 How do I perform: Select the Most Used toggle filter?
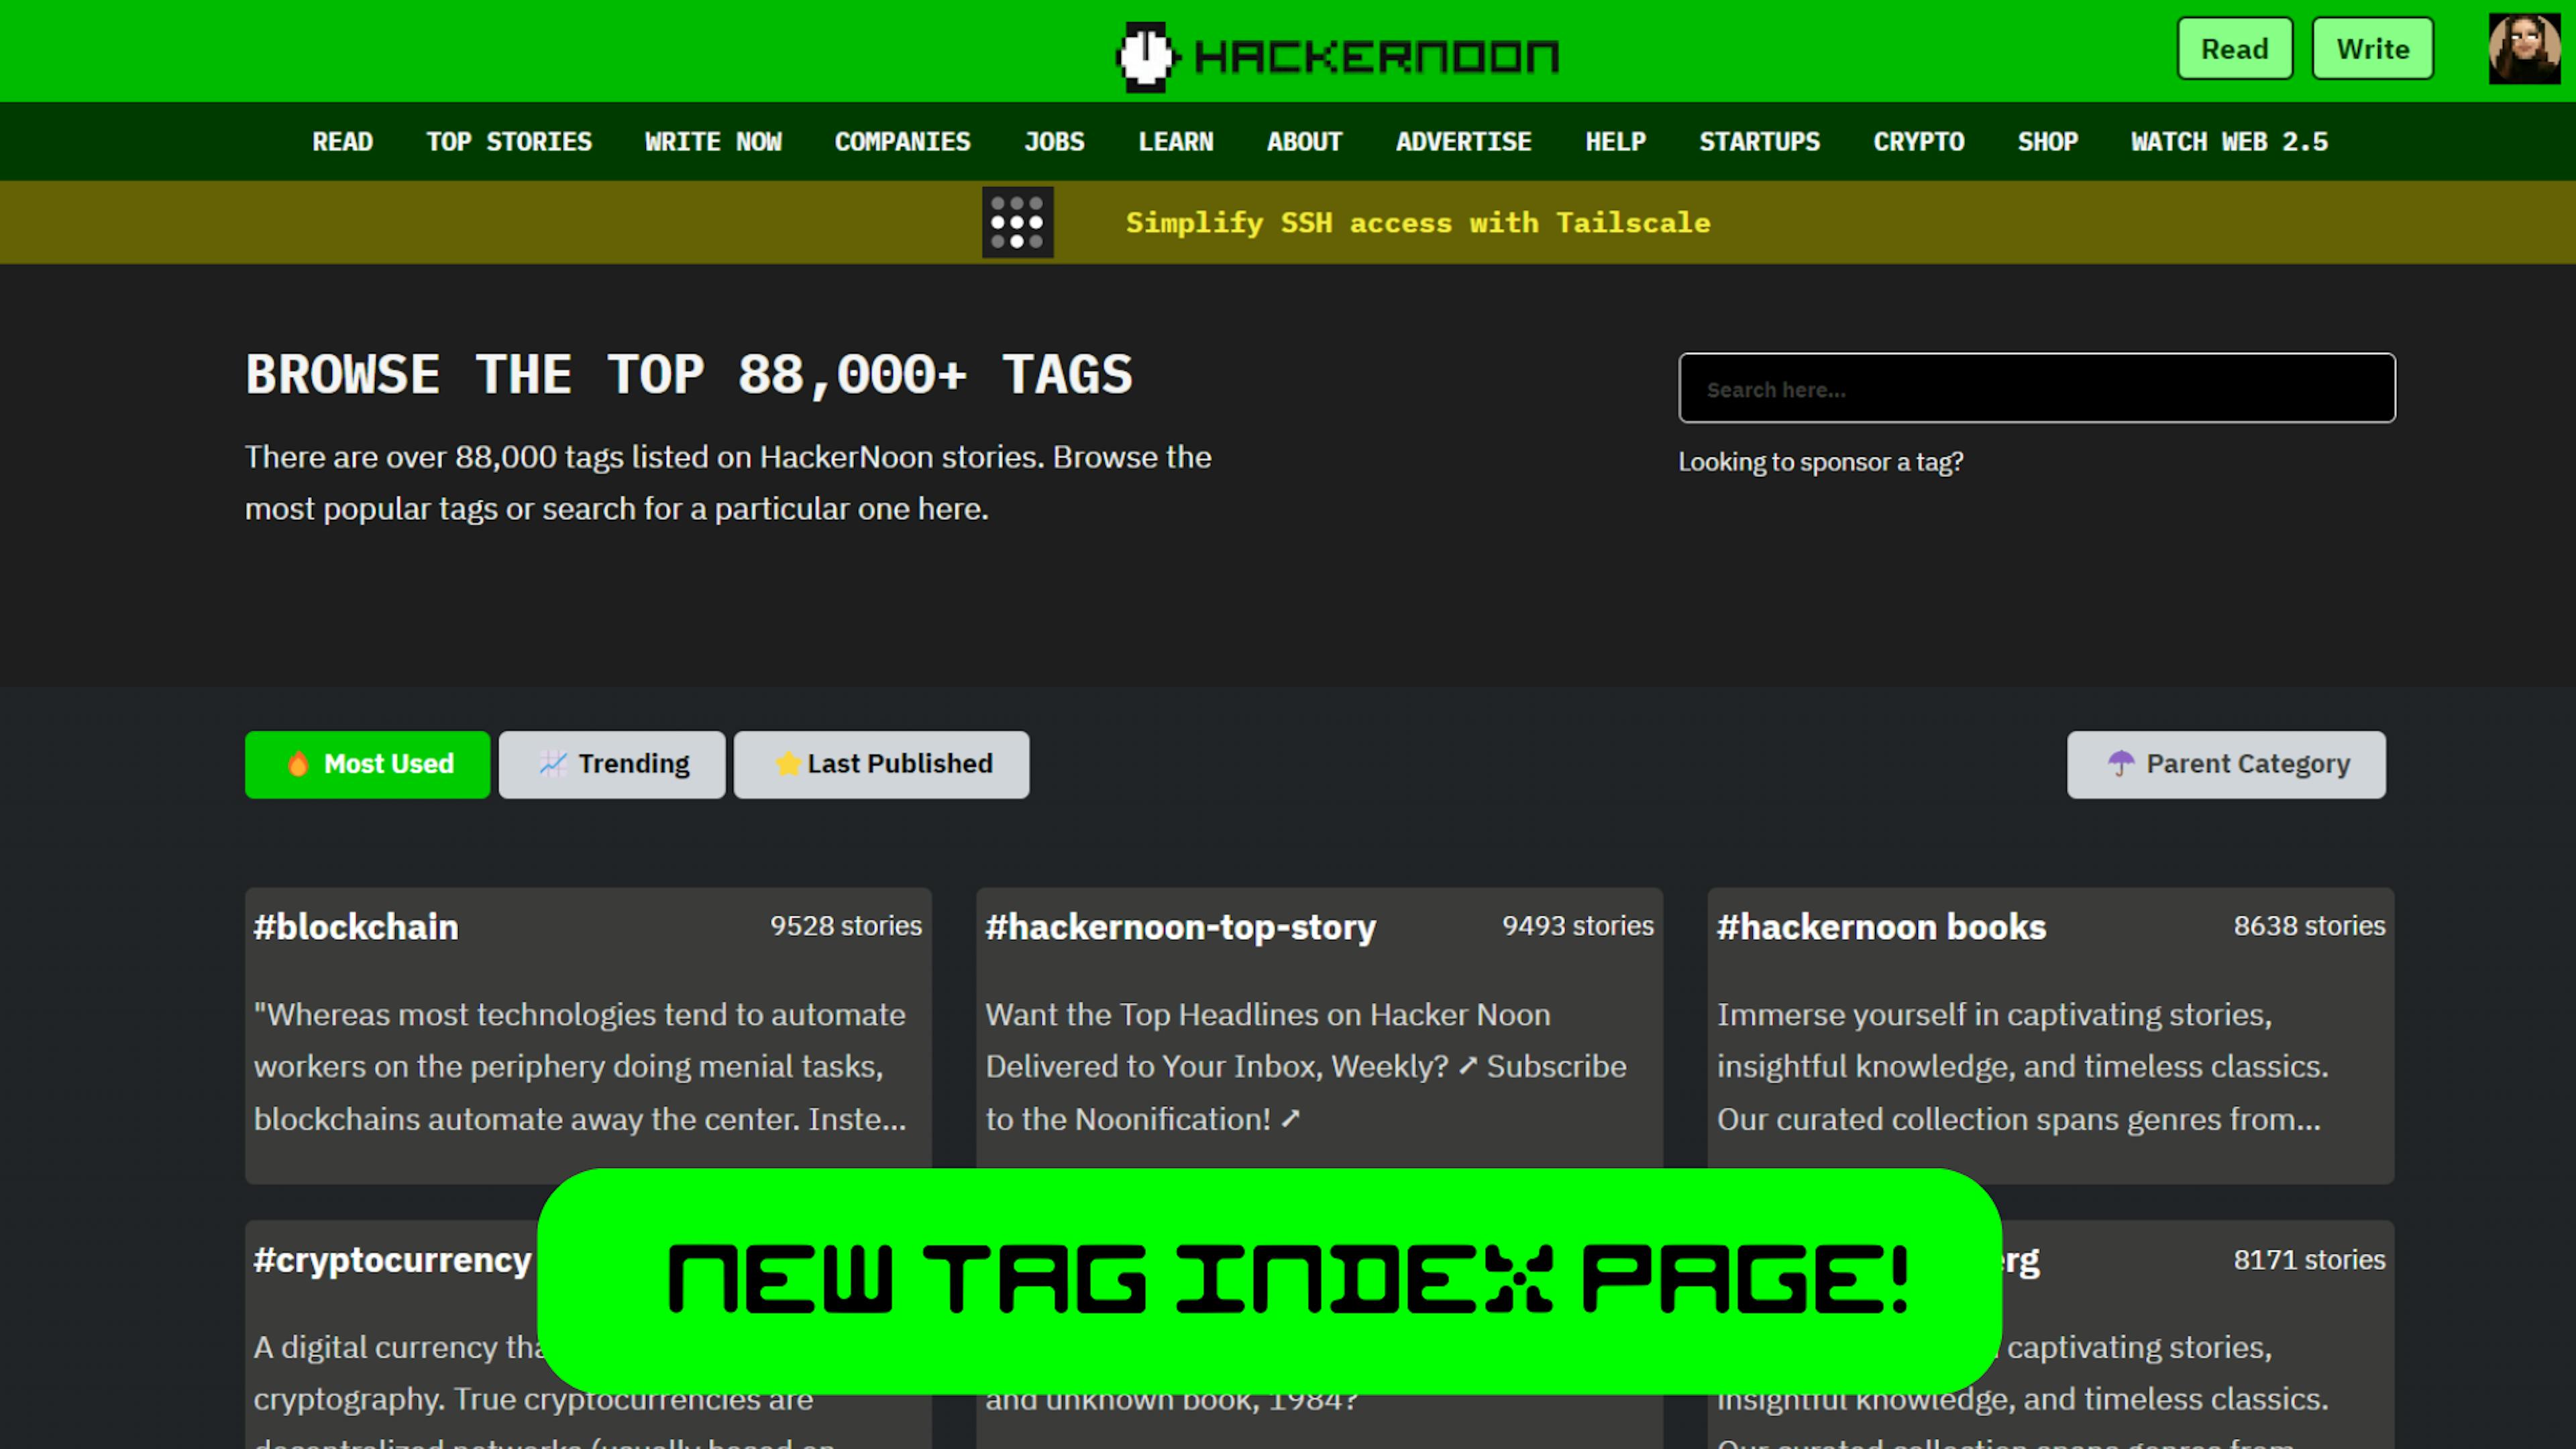[366, 764]
